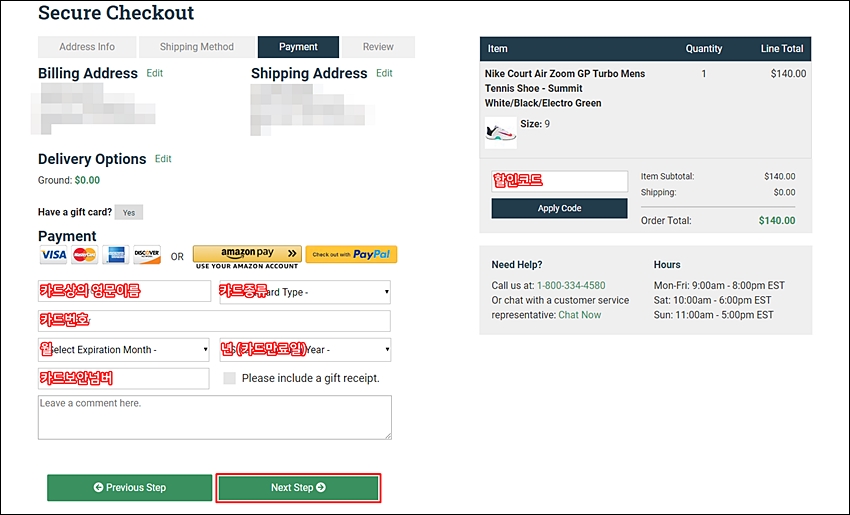This screenshot has width=850, height=515.
Task: Apply the discount code
Action: pos(559,208)
